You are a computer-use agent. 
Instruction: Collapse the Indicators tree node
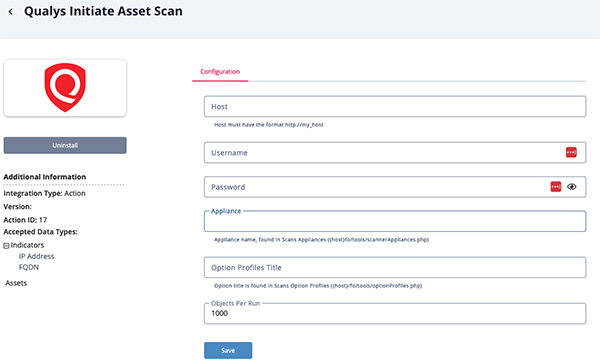6,246
